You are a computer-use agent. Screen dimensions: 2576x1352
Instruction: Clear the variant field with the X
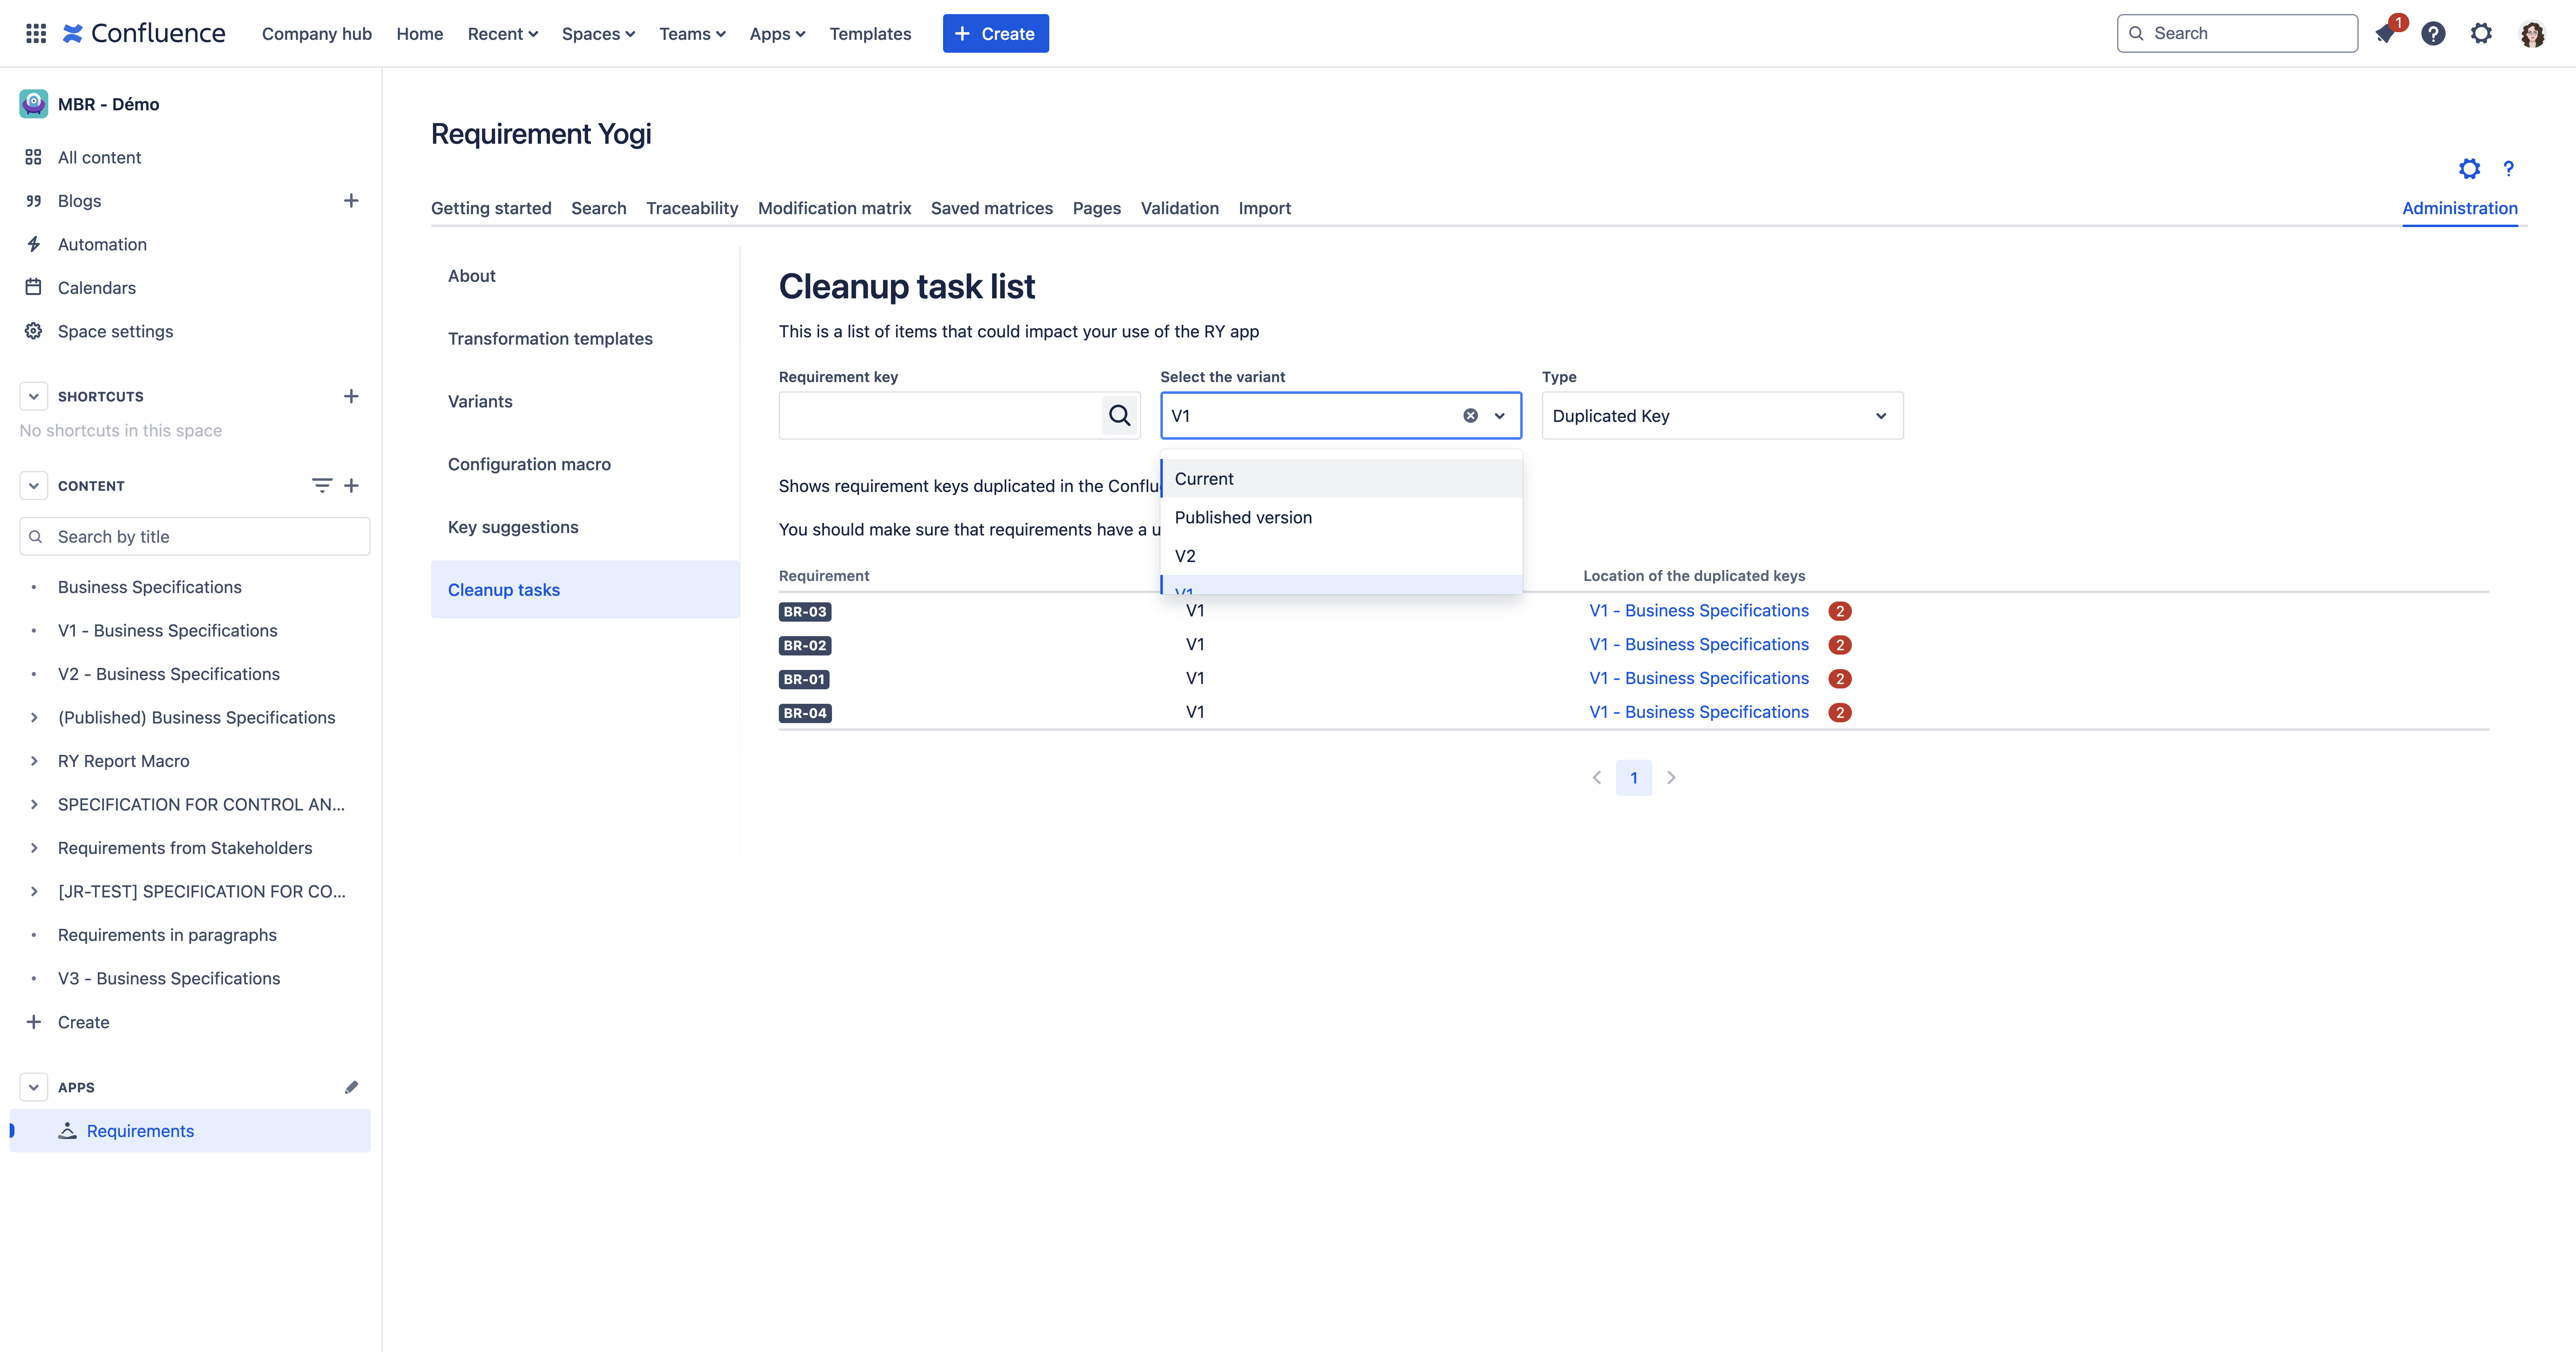(1469, 415)
